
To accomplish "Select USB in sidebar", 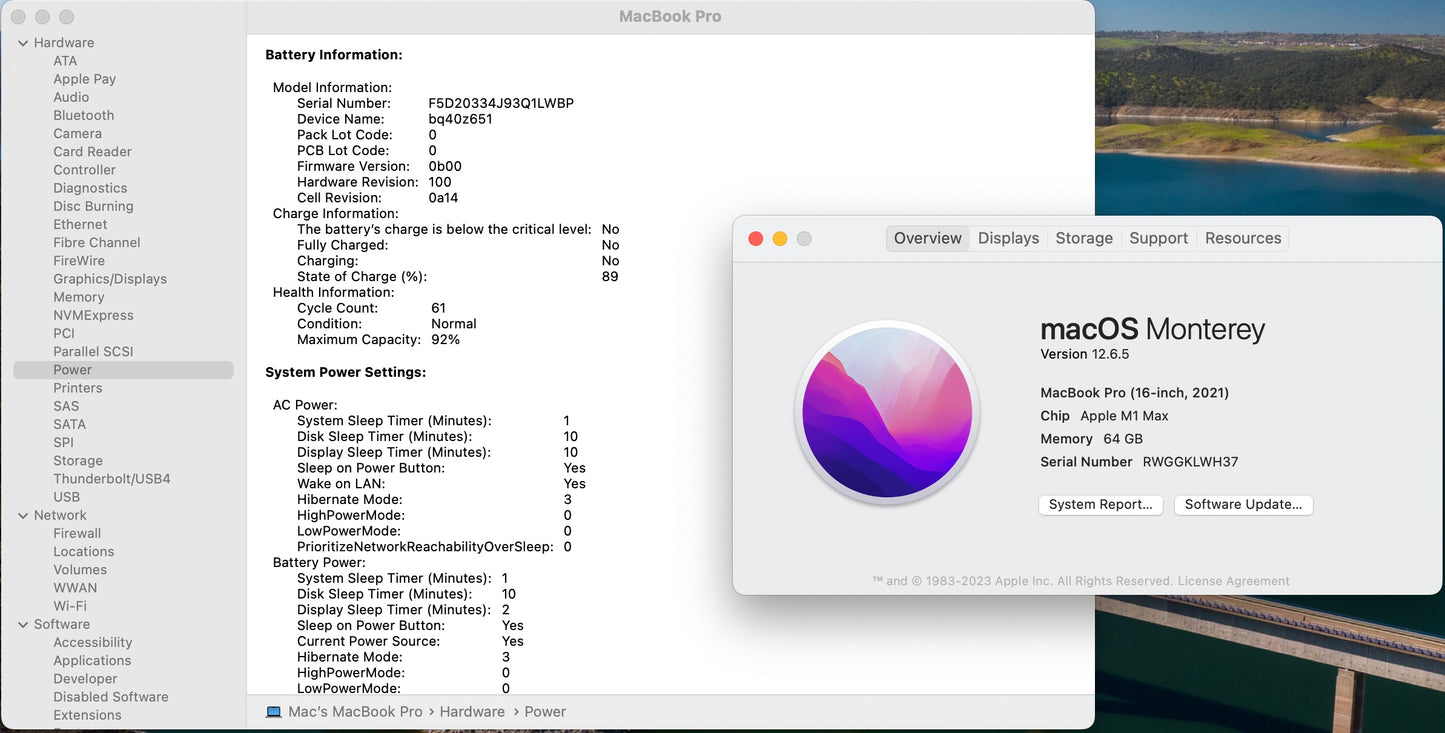I will tap(67, 497).
